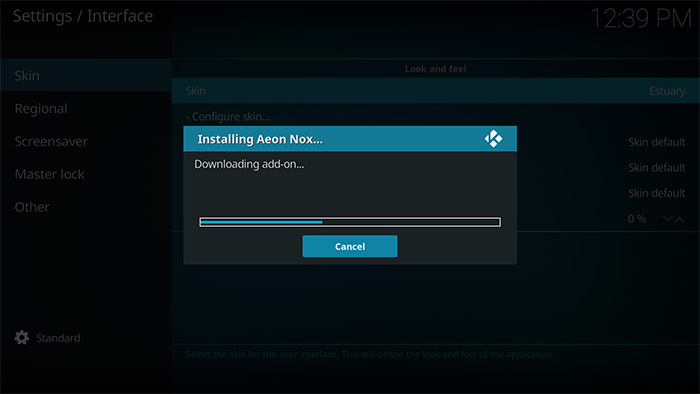This screenshot has height=394, width=700.
Task: Click the Kodi logo in dialog header
Action: (x=493, y=139)
